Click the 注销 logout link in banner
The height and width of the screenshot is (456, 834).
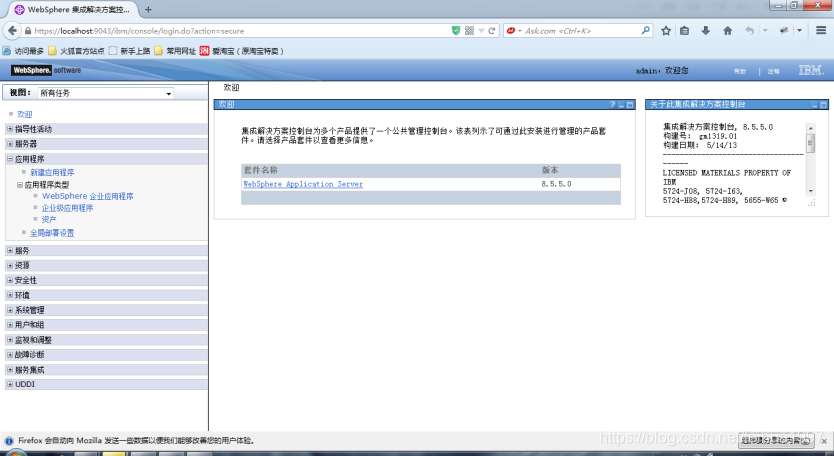(x=773, y=71)
